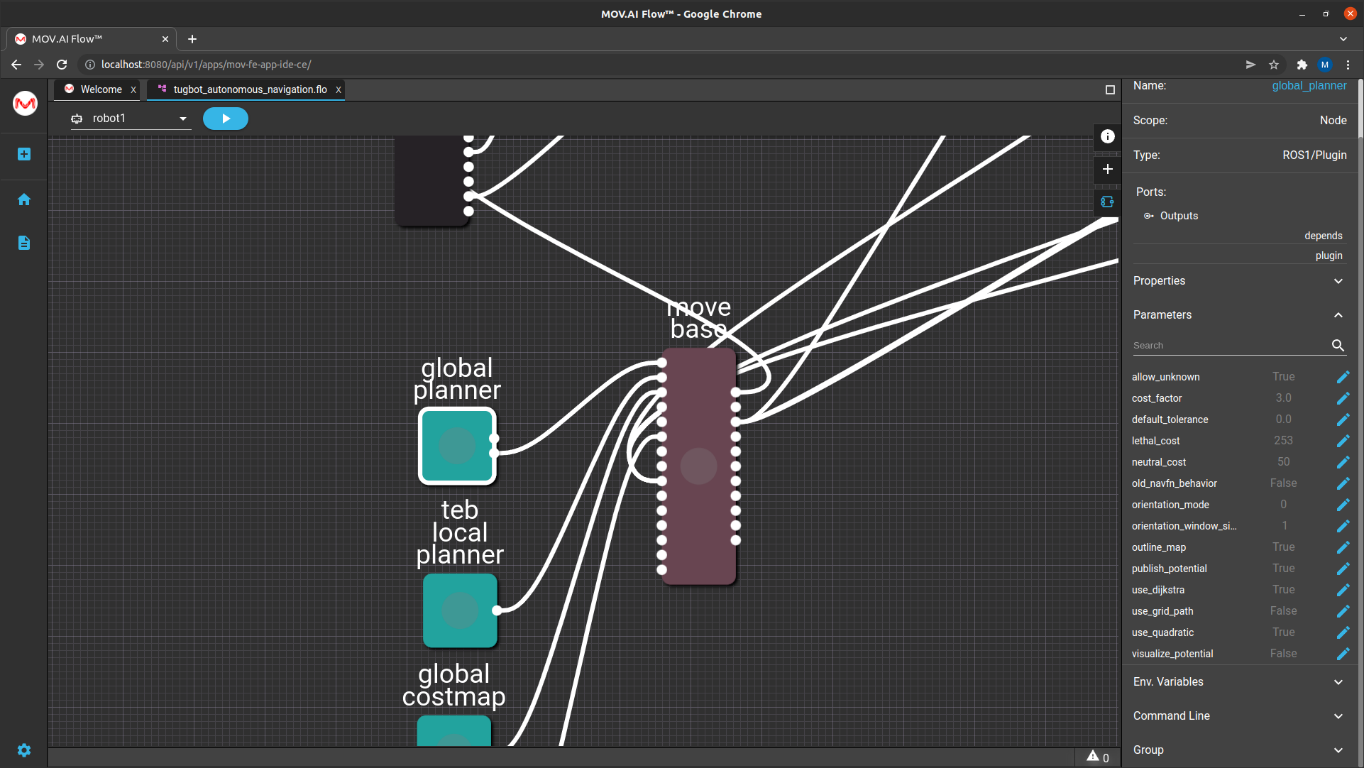The image size is (1364, 768).
Task: Expand the Group section
Action: (x=1239, y=750)
